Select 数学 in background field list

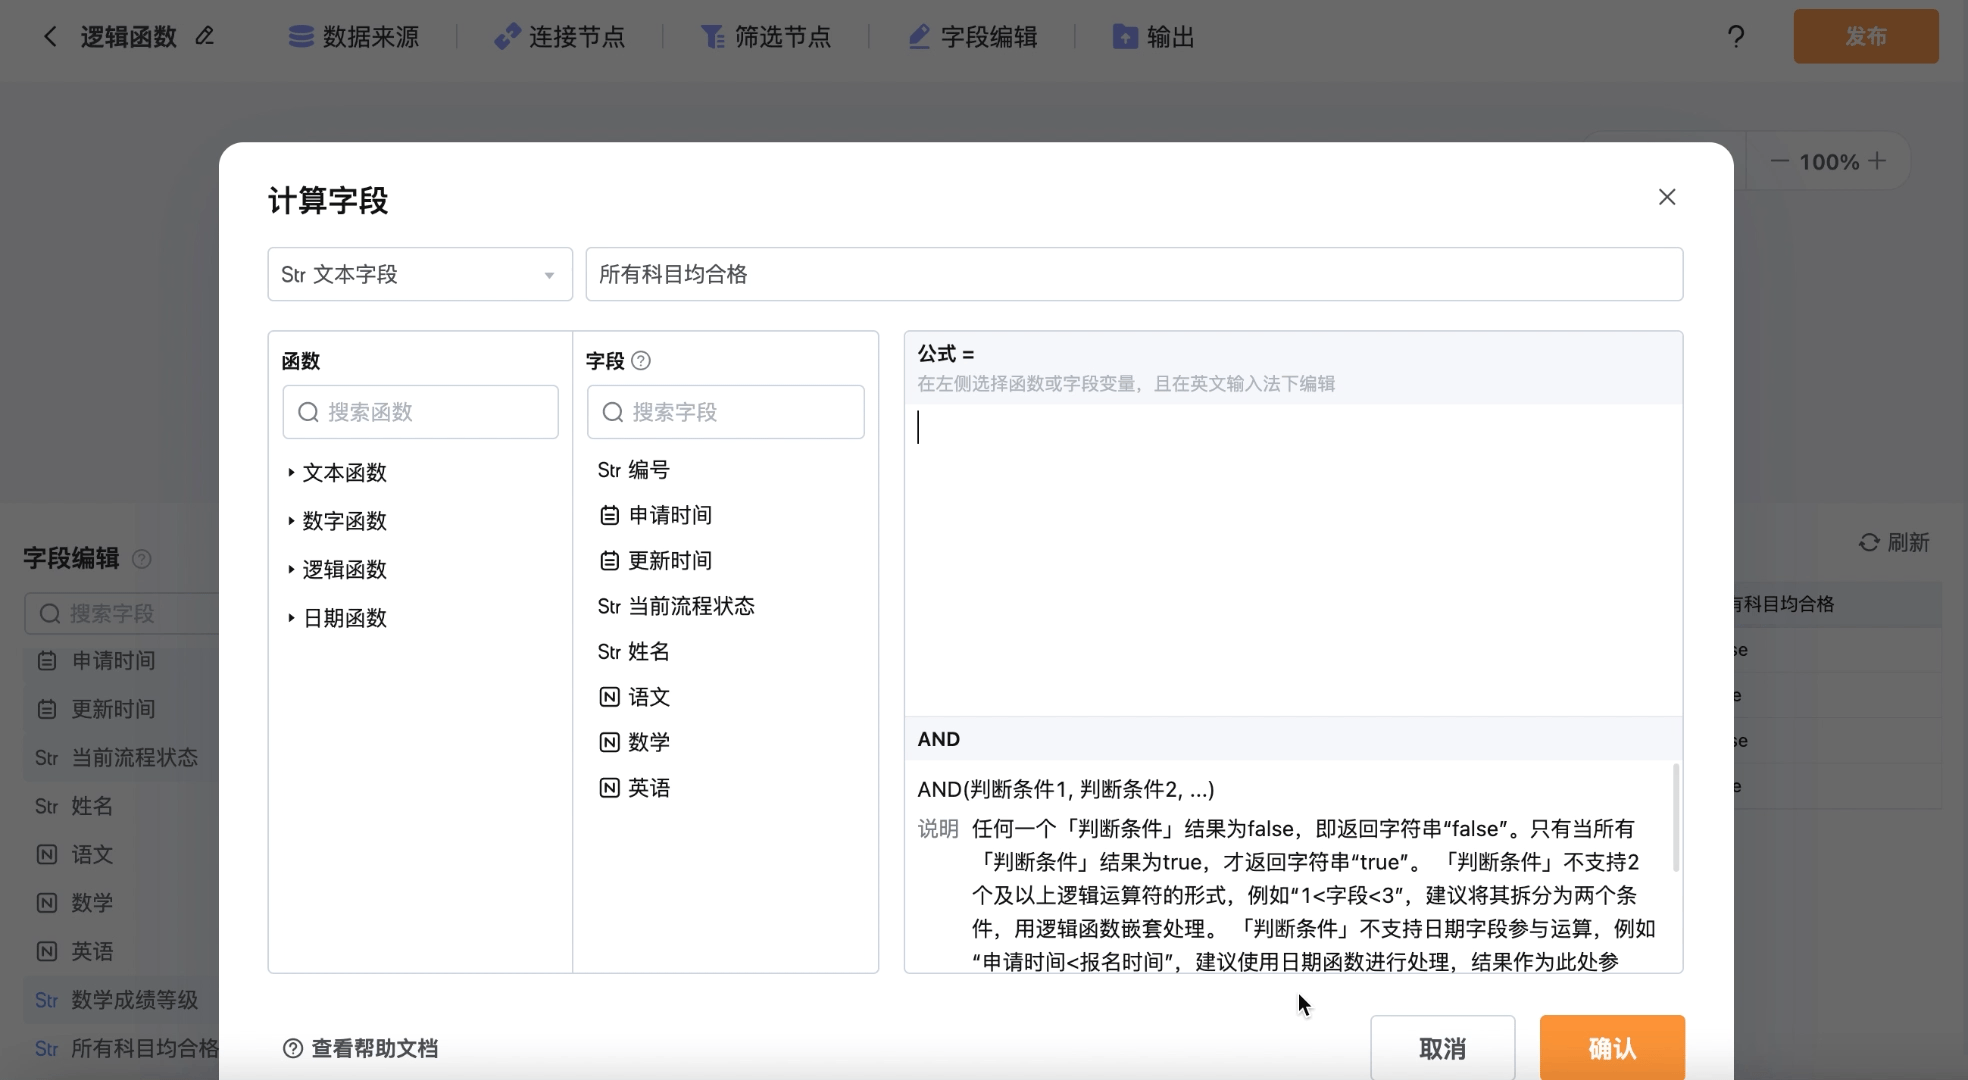pos(75,903)
